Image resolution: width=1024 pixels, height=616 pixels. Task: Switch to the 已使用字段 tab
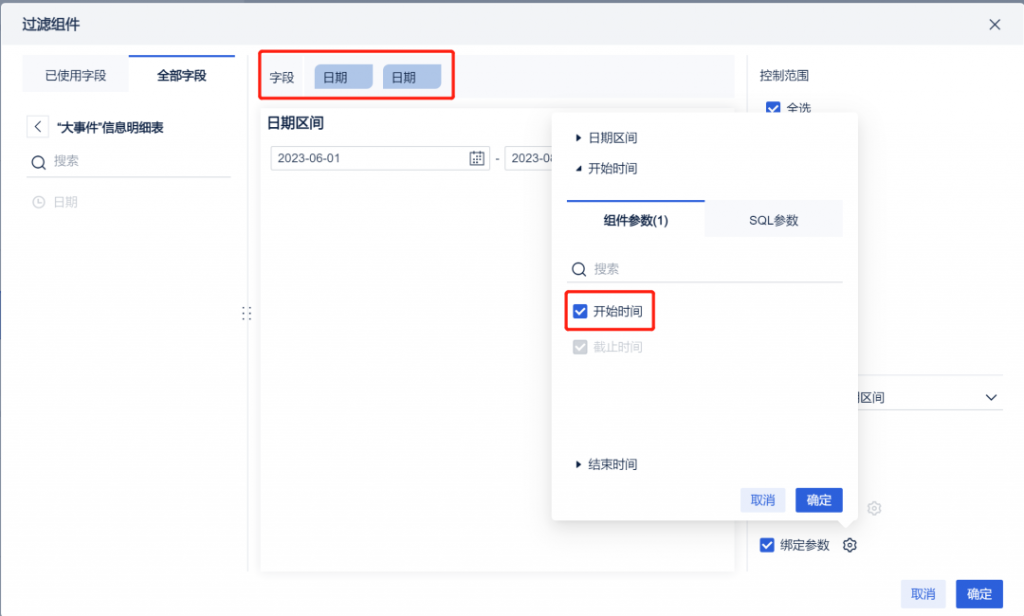[76, 75]
